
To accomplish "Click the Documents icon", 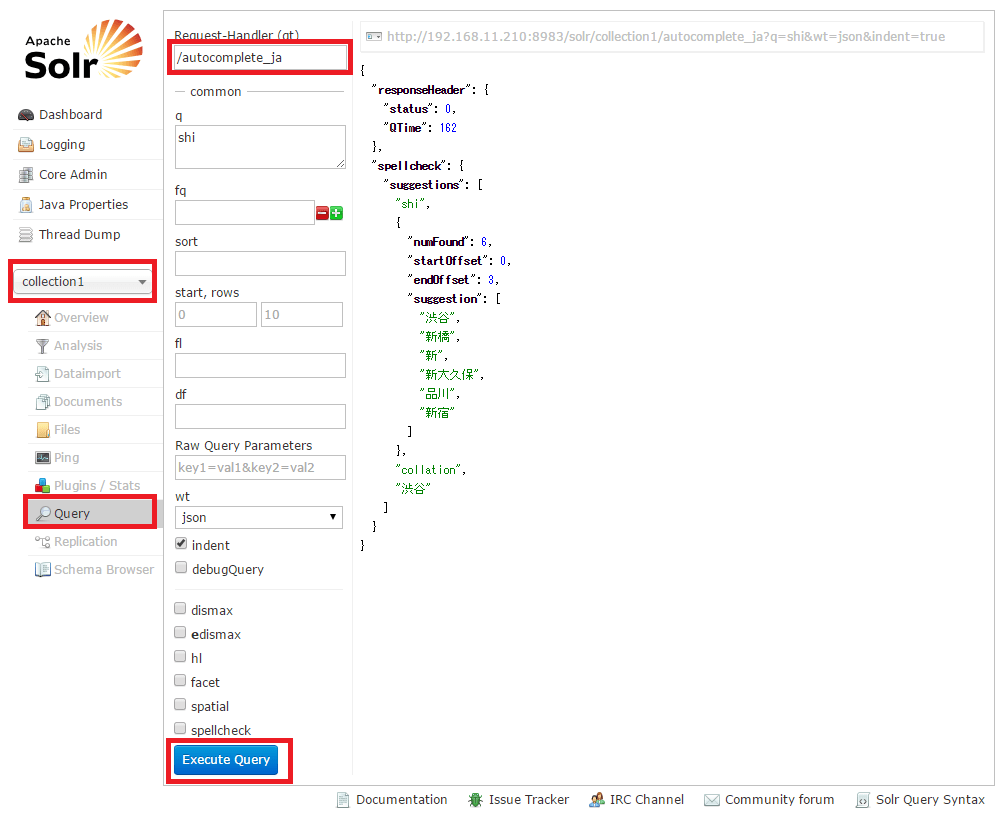I will 42,402.
